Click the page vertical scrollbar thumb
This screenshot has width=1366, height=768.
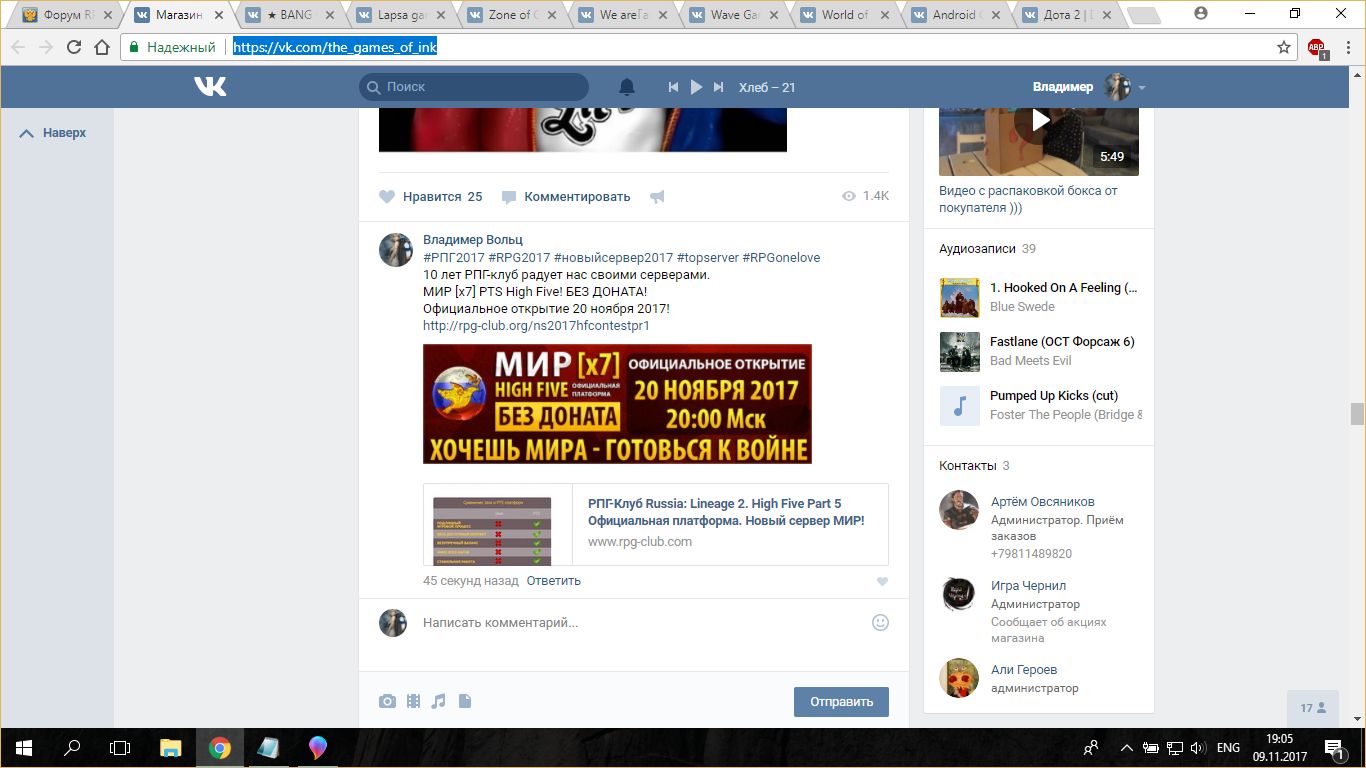click(1357, 414)
